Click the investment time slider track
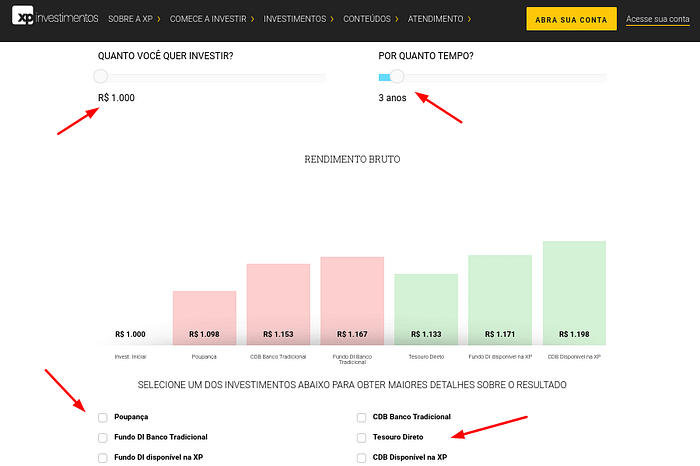Screen dimensions: 700x466 coord(492,77)
